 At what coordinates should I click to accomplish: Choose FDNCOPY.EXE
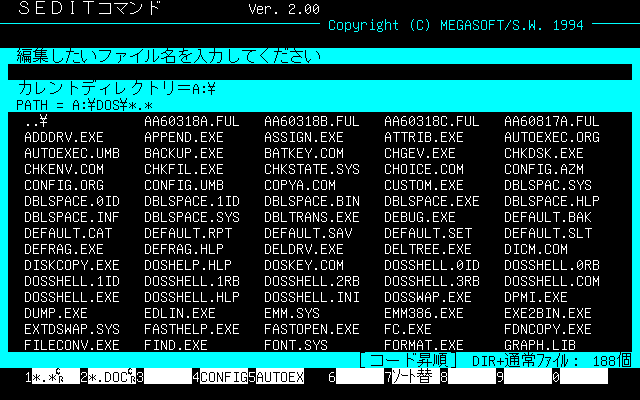click(x=548, y=329)
